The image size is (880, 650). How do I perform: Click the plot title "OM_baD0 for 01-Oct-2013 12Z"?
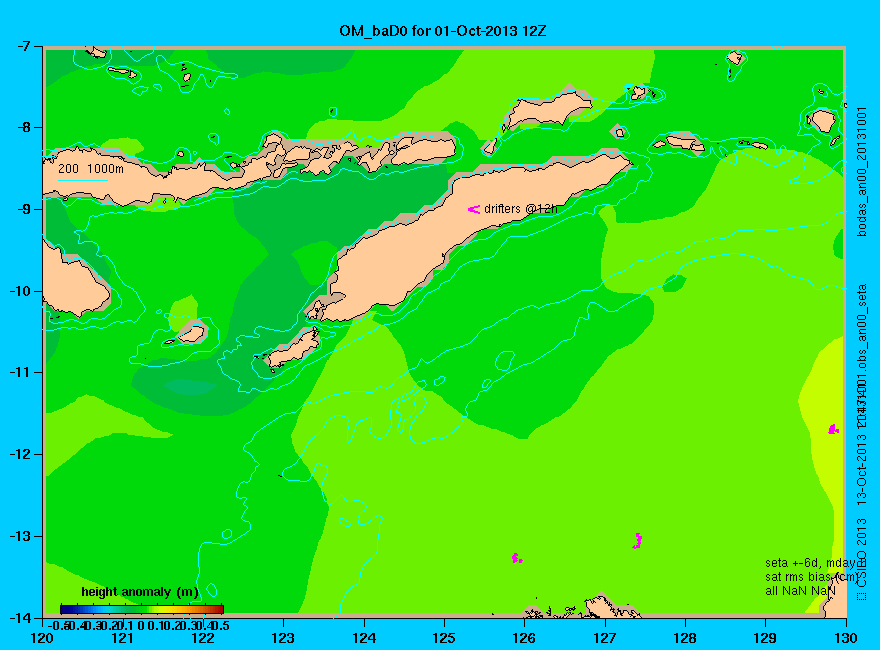tap(442, 30)
